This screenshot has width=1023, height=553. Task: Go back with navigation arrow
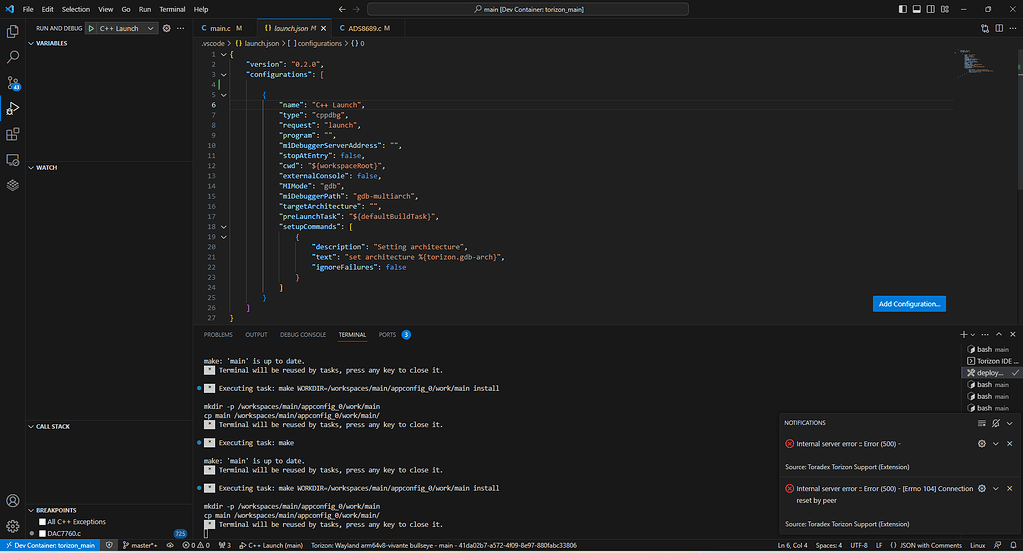tap(342, 9)
